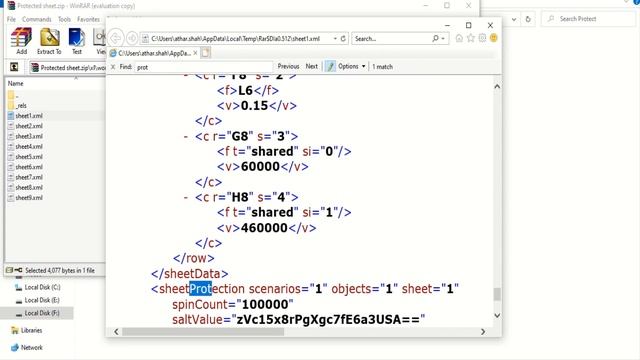Select sheet8.xml in WinRAR list

(29, 187)
